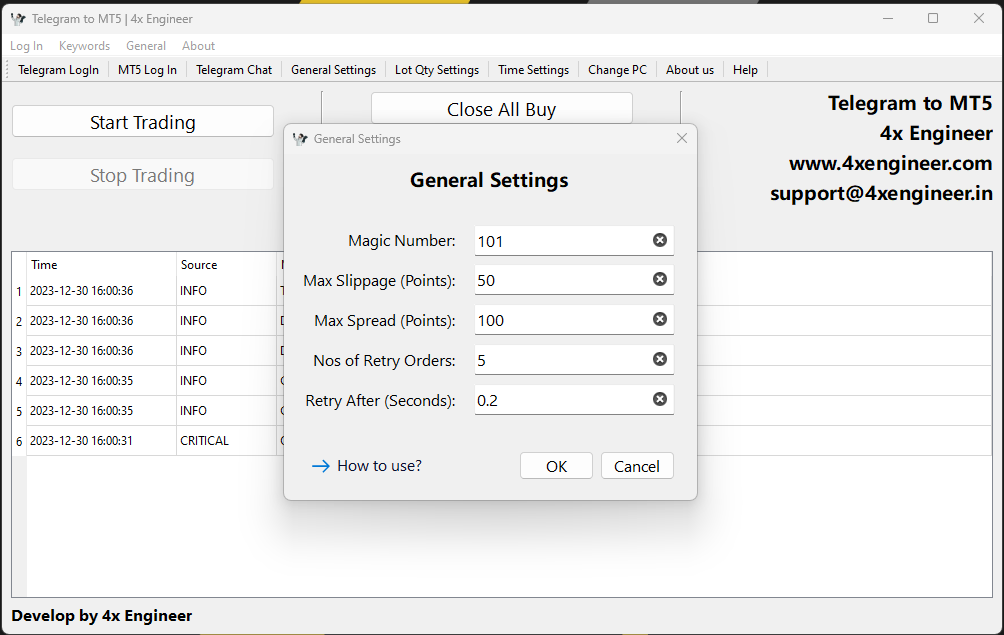Select the Time cell in log row 2
Screen dimensions: 1004x635
(101, 321)
